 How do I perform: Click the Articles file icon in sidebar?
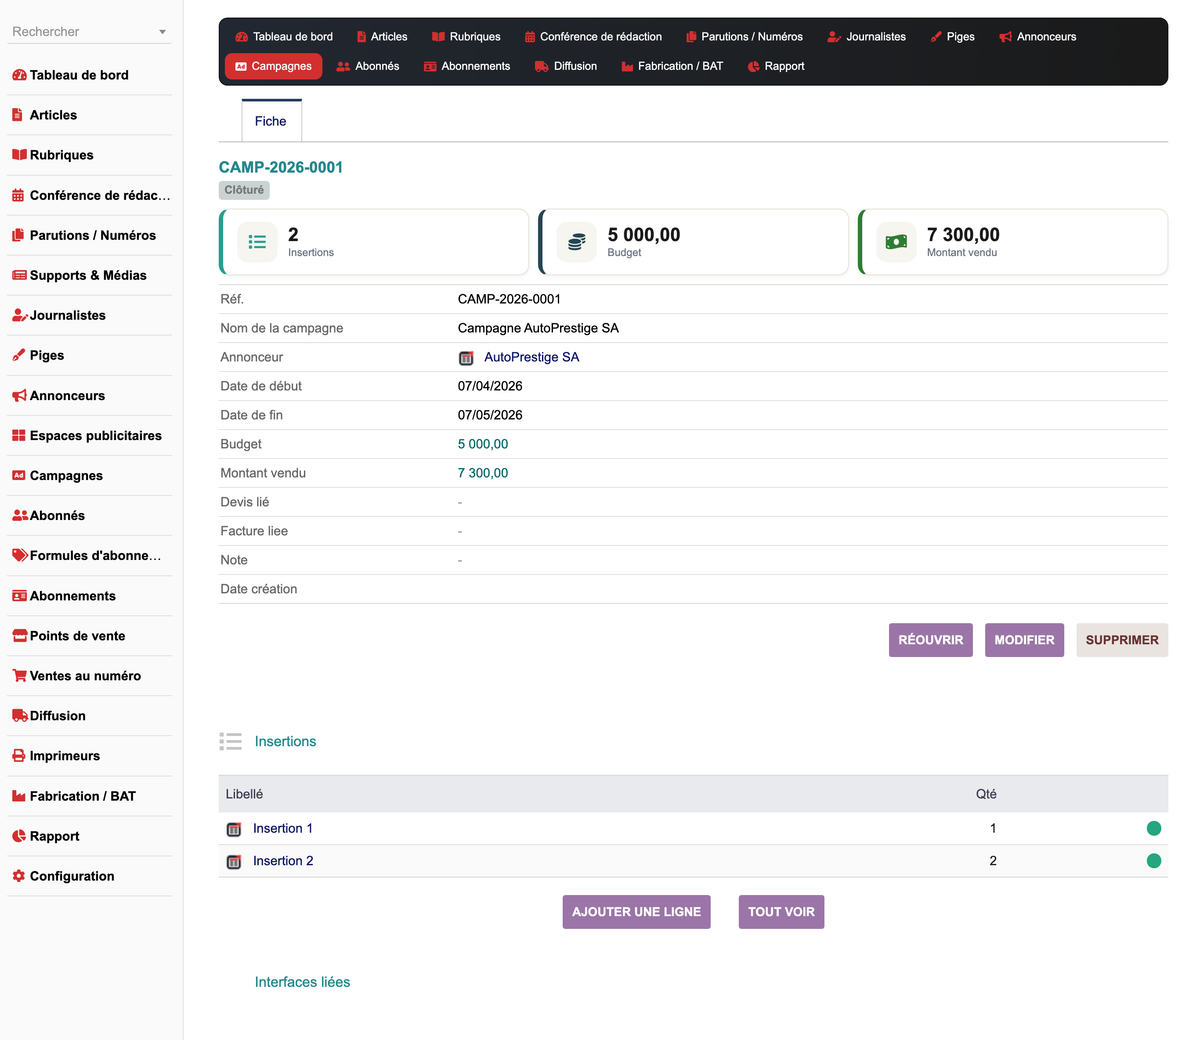point(17,115)
